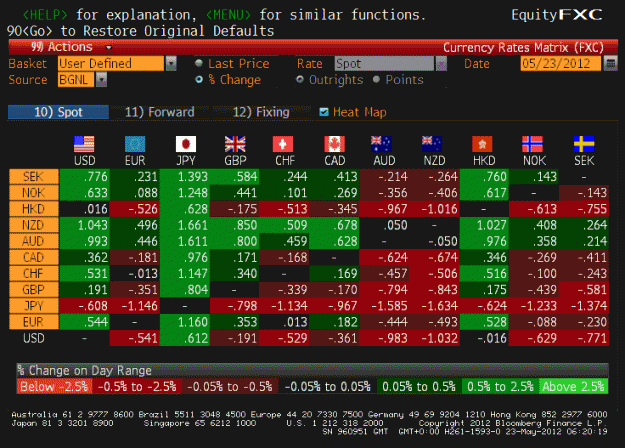Click the -1.016 cell in HKD row

point(434,209)
